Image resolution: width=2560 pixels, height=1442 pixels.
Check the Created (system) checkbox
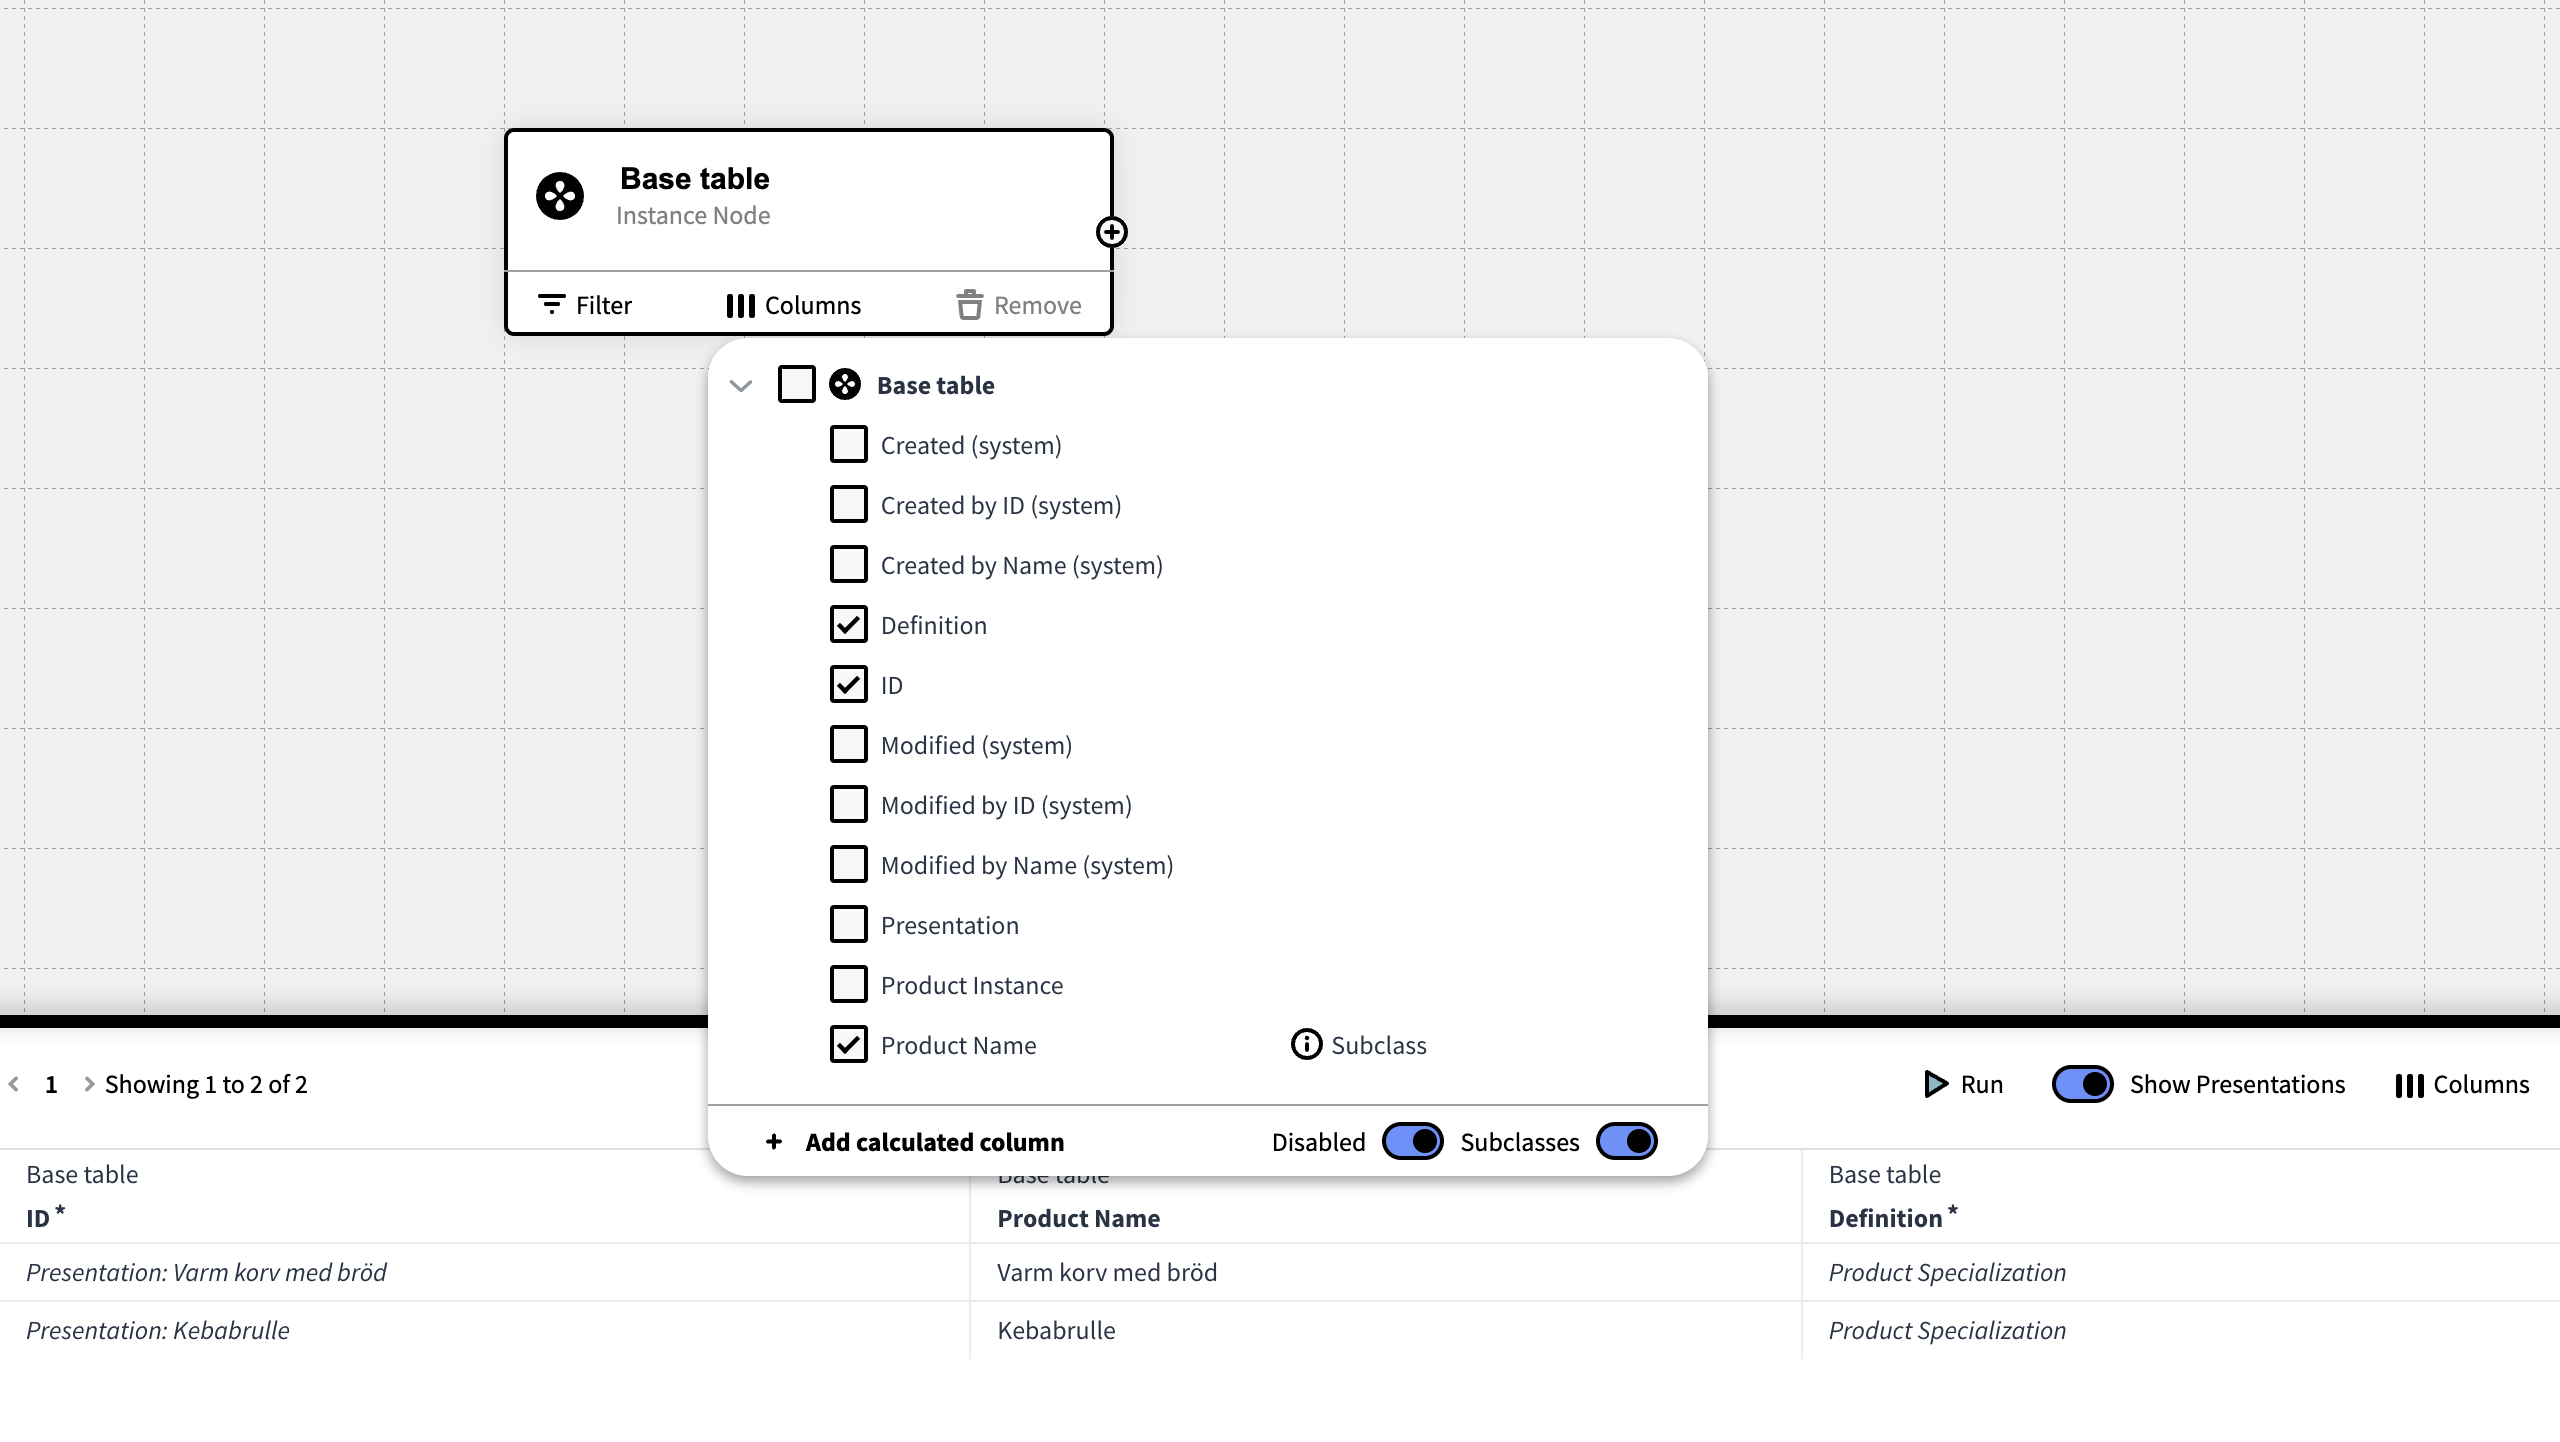click(849, 445)
